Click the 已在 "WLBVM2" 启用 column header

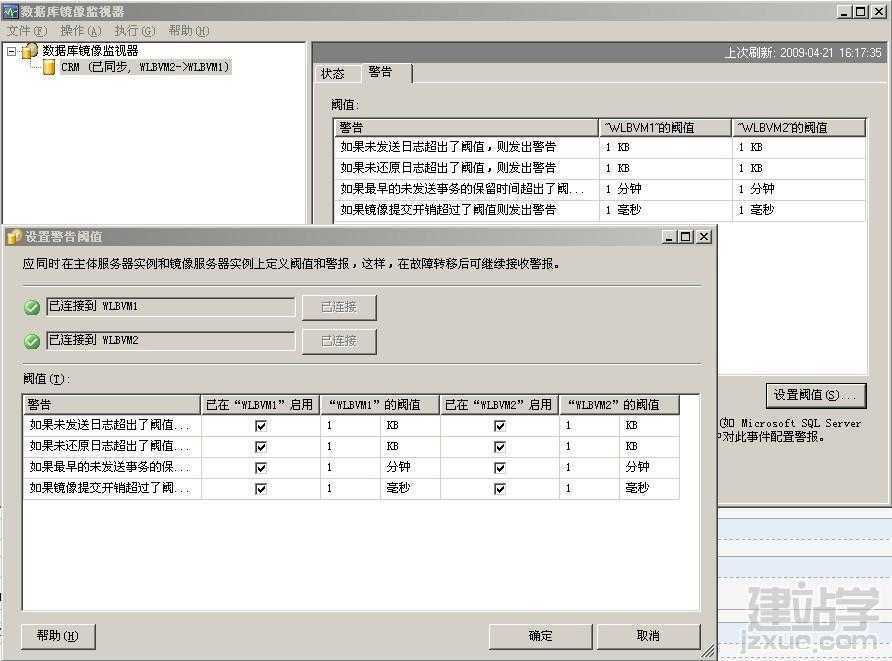499,404
